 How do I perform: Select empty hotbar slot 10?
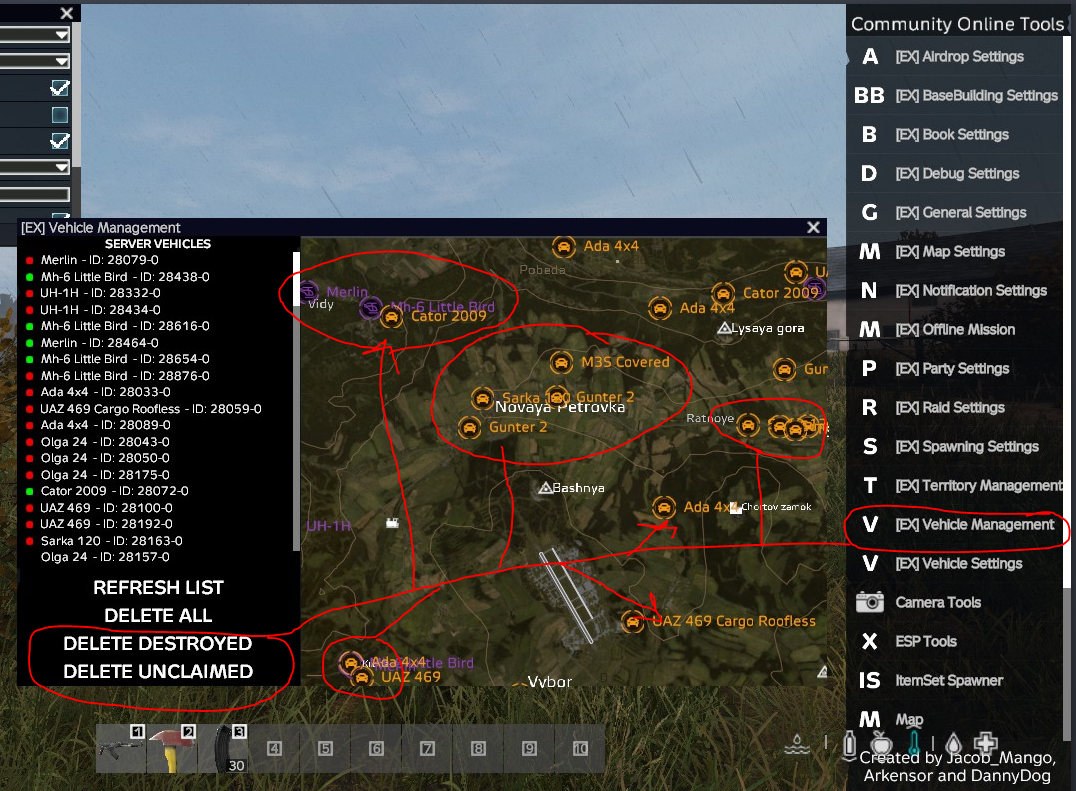click(x=580, y=748)
